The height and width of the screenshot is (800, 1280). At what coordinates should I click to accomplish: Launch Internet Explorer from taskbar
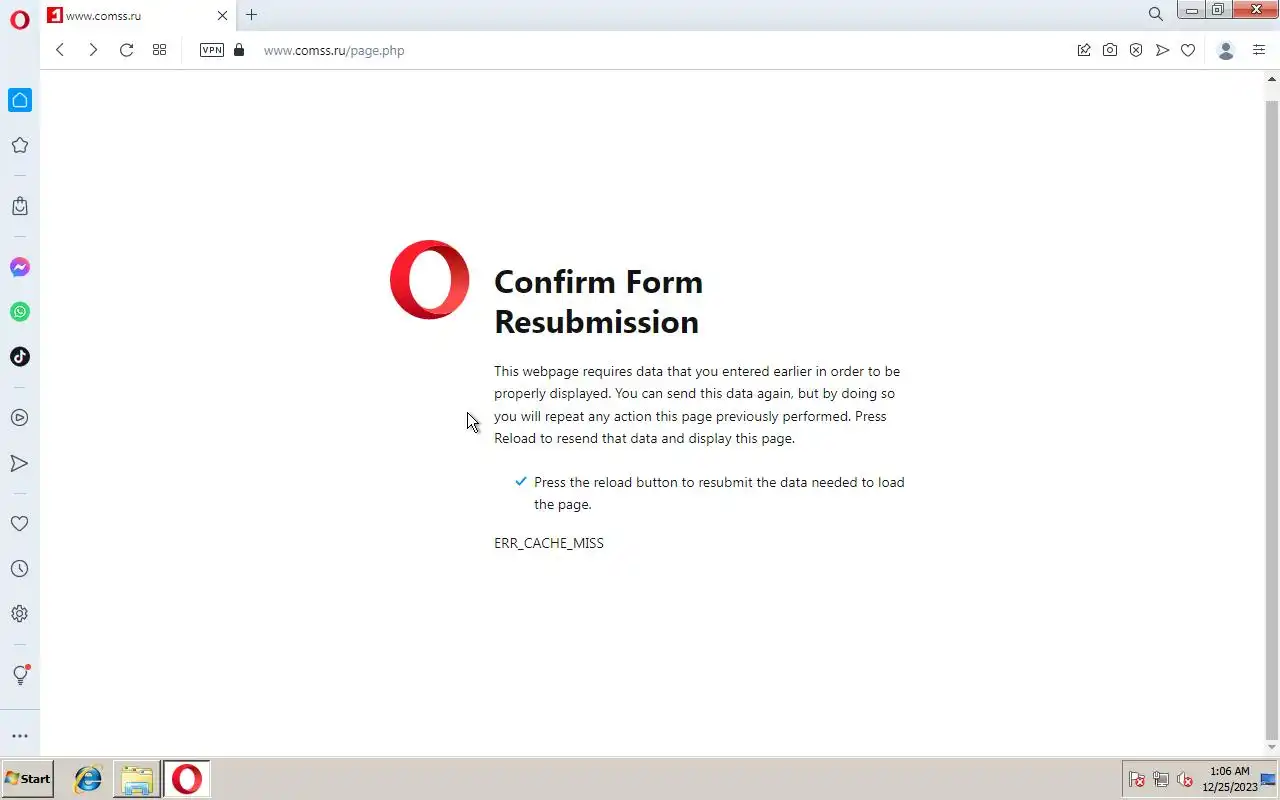(88, 778)
